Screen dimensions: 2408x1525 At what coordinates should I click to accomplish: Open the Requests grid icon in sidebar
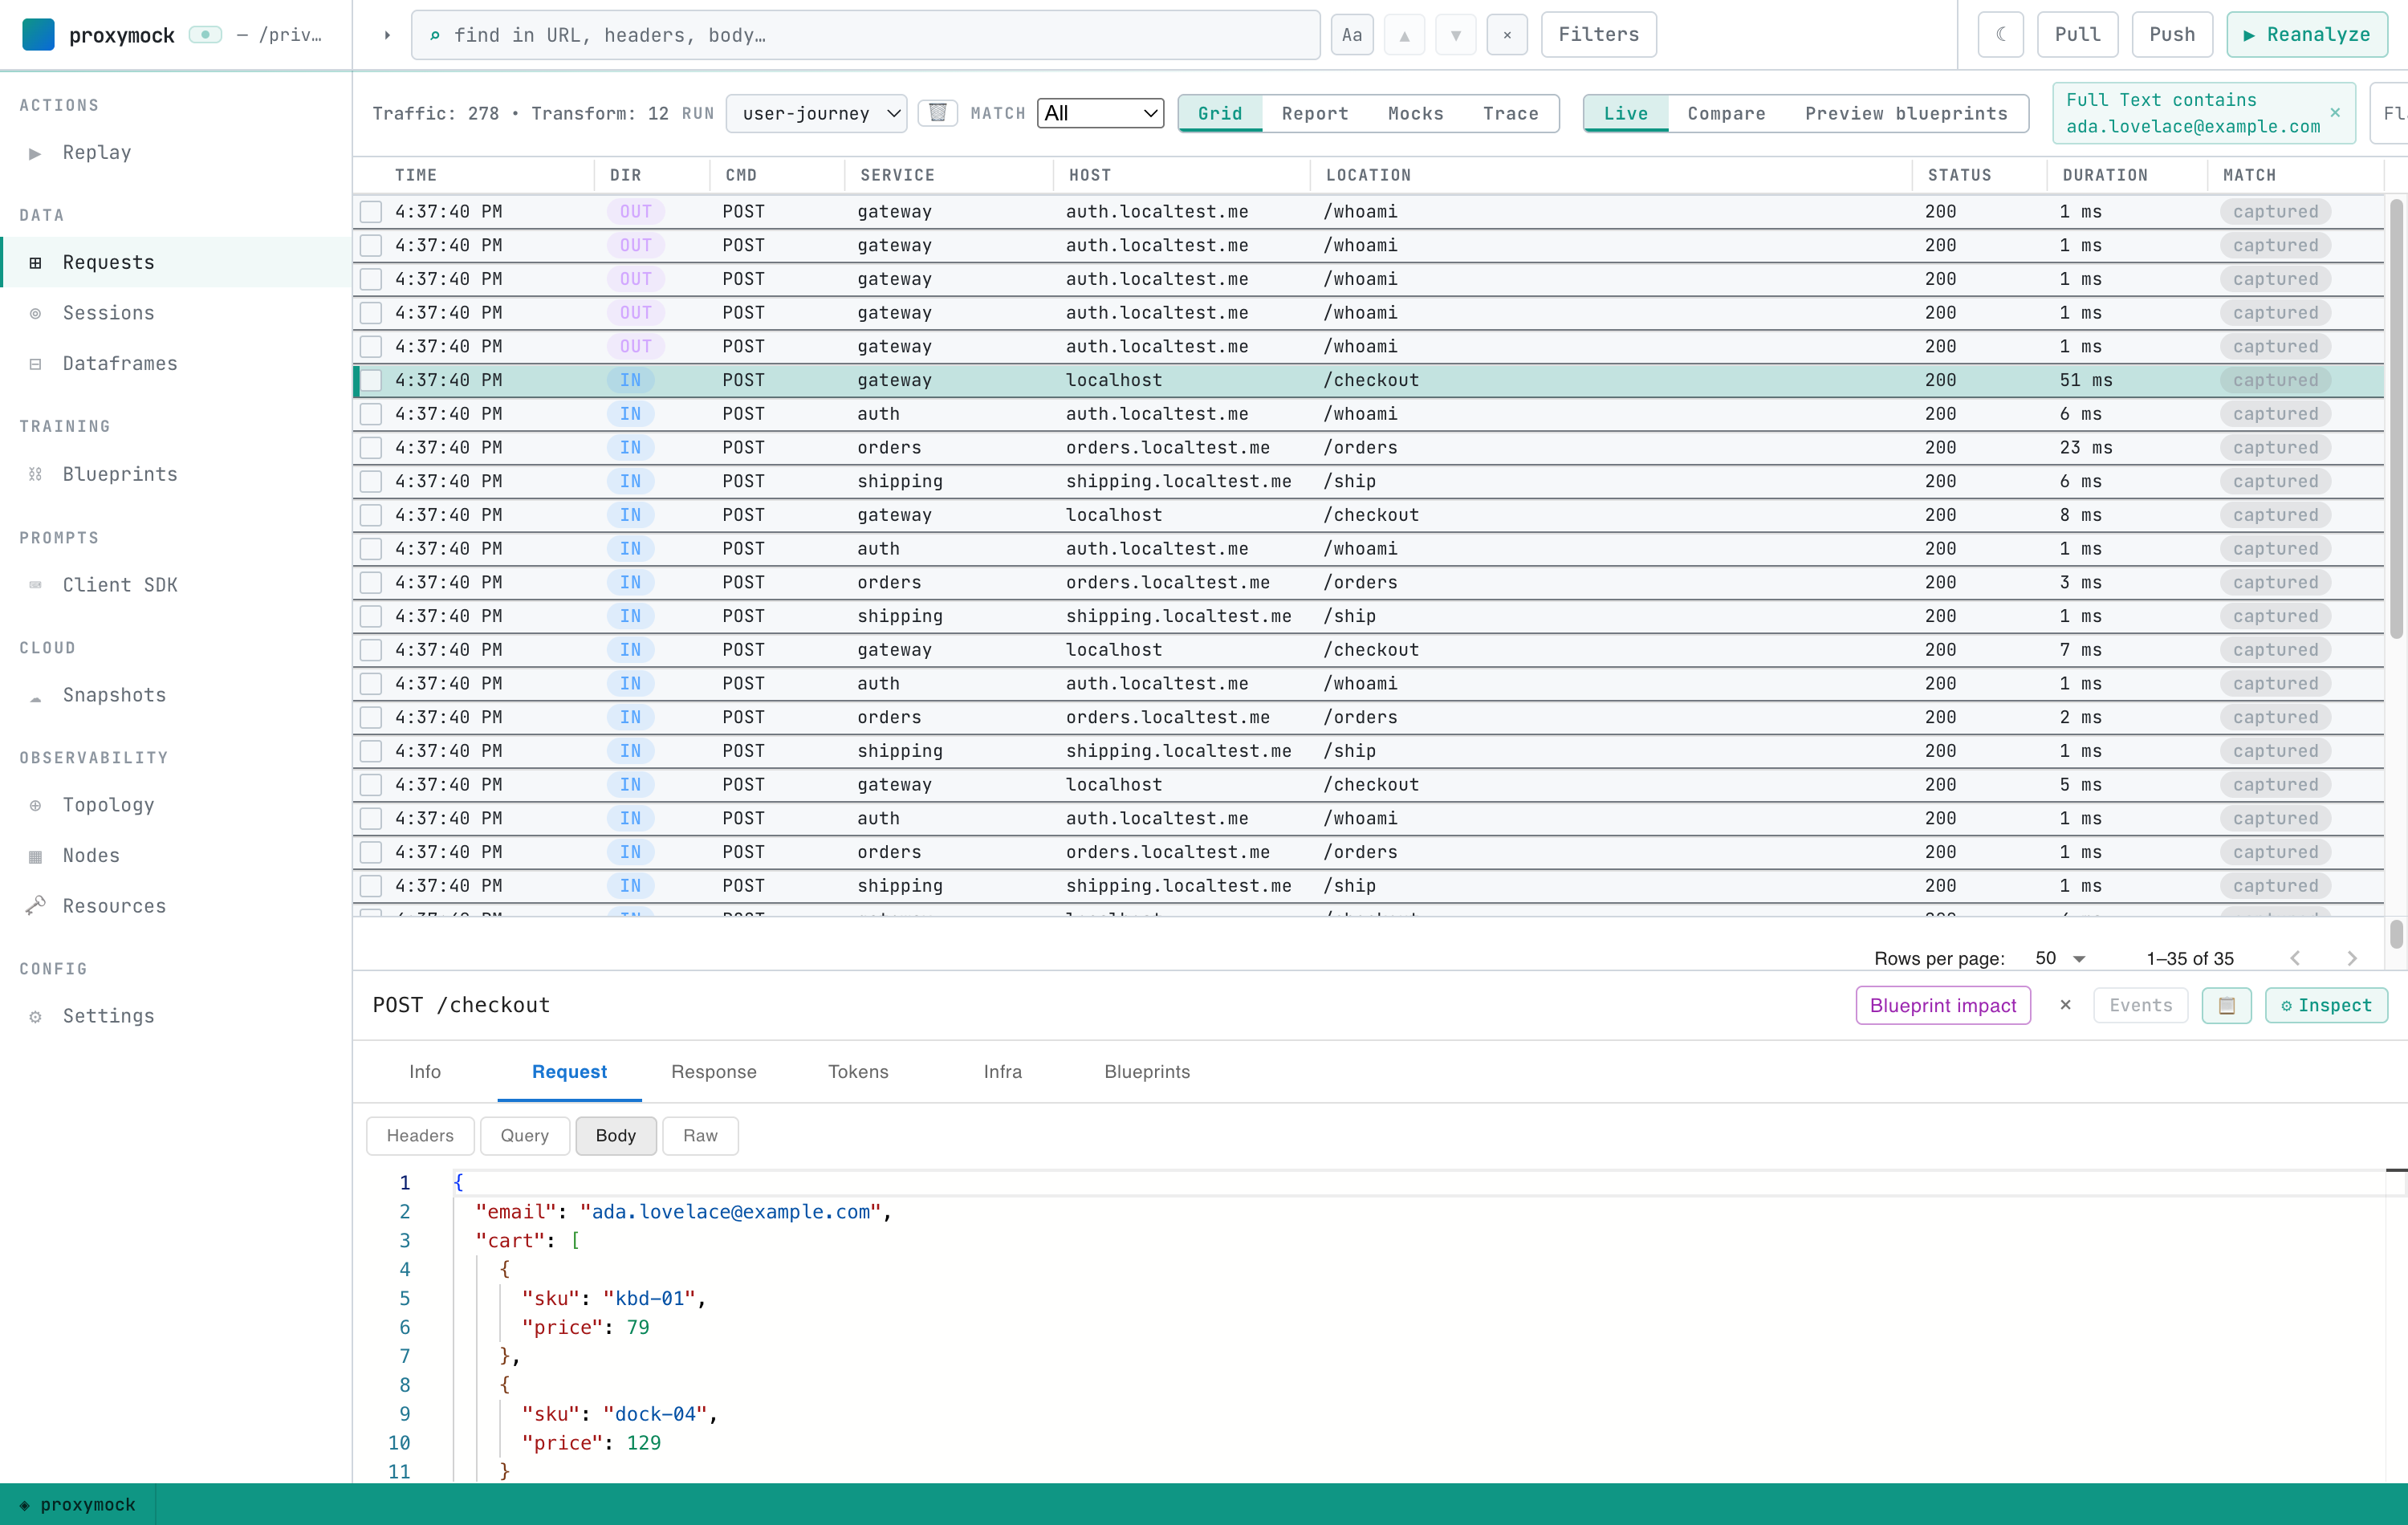[x=35, y=262]
